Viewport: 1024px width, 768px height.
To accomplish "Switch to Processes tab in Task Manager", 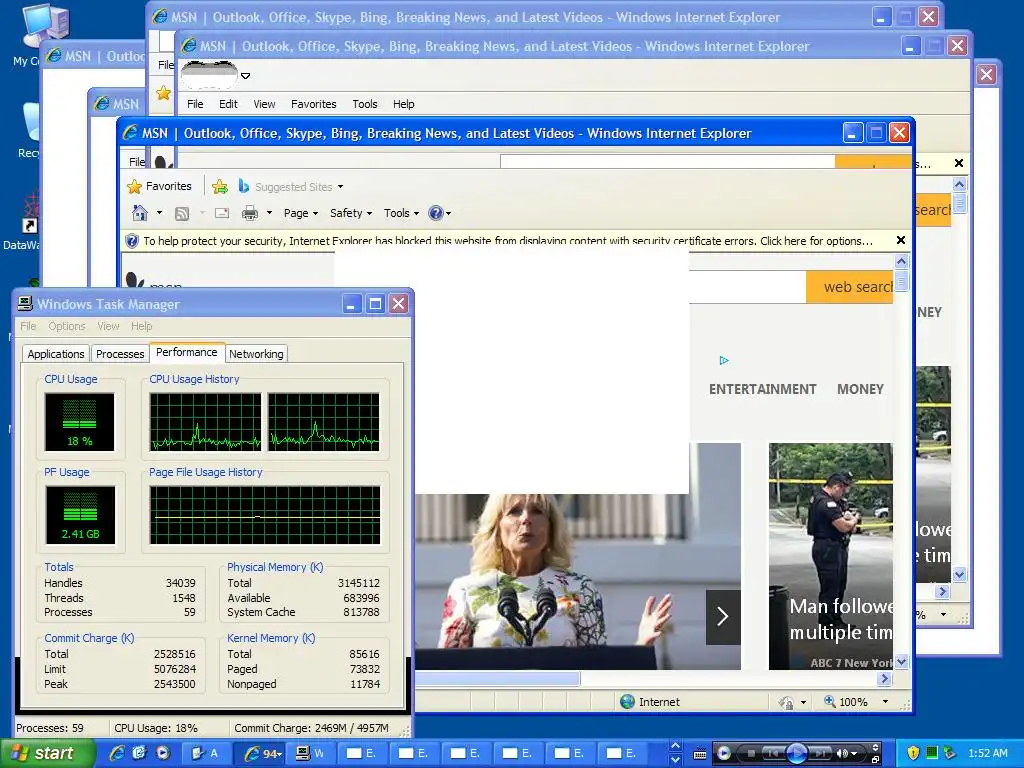I will [120, 354].
